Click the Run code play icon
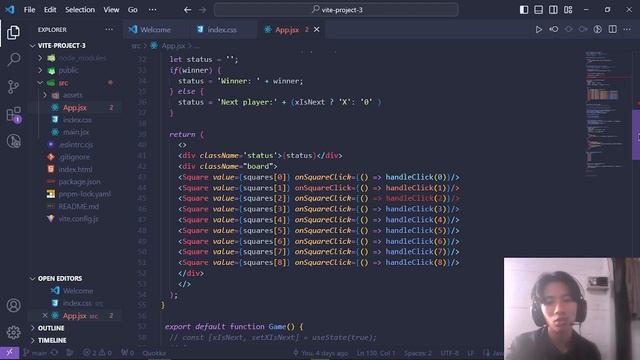The image size is (640, 360). 539,29
